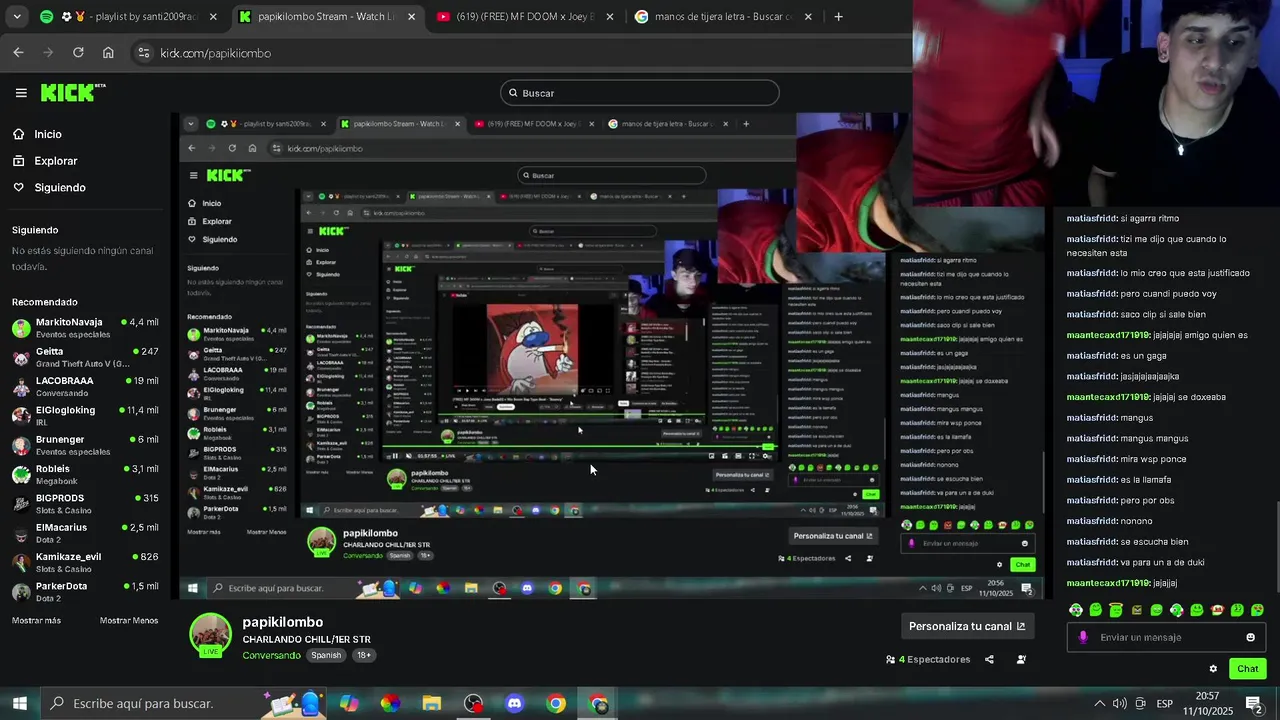This screenshot has height=720, width=1280.
Task: Pick the red-hat emote in quick emotes
Action: (x=1217, y=610)
